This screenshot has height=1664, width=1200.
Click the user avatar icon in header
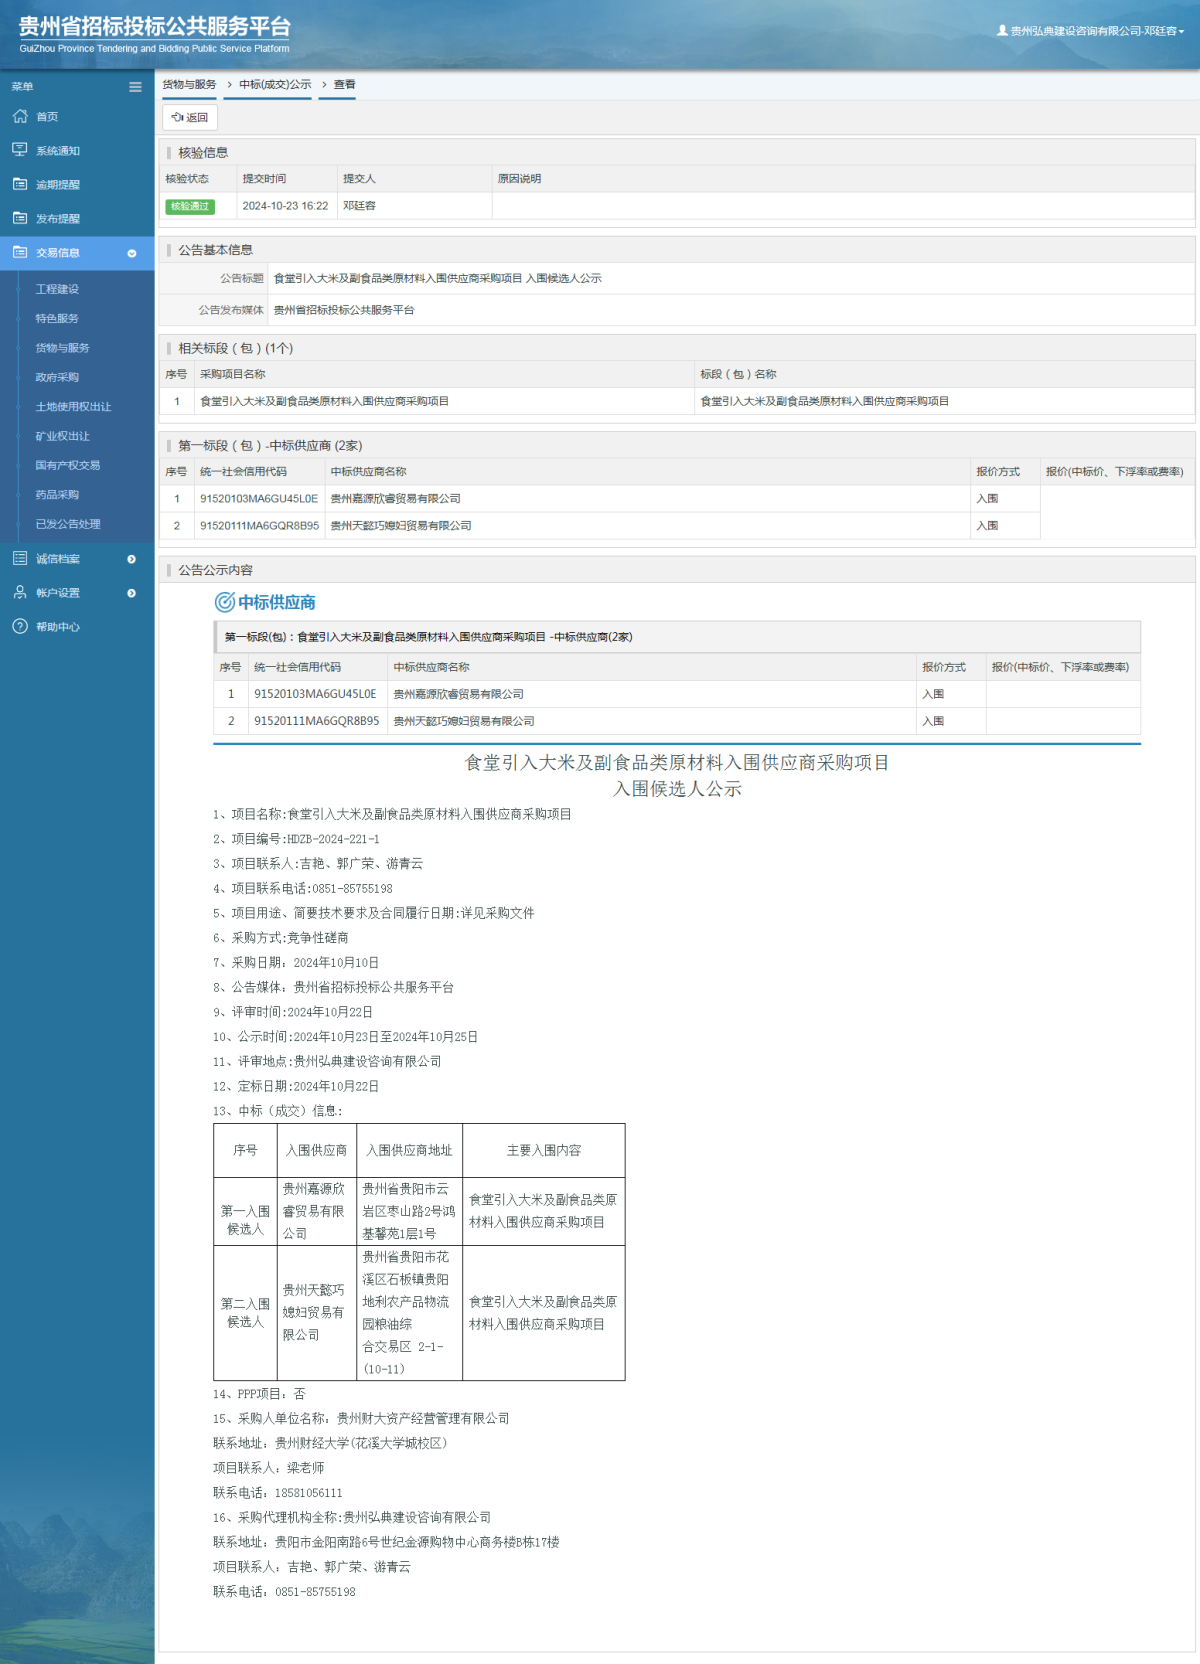pos(1002,31)
